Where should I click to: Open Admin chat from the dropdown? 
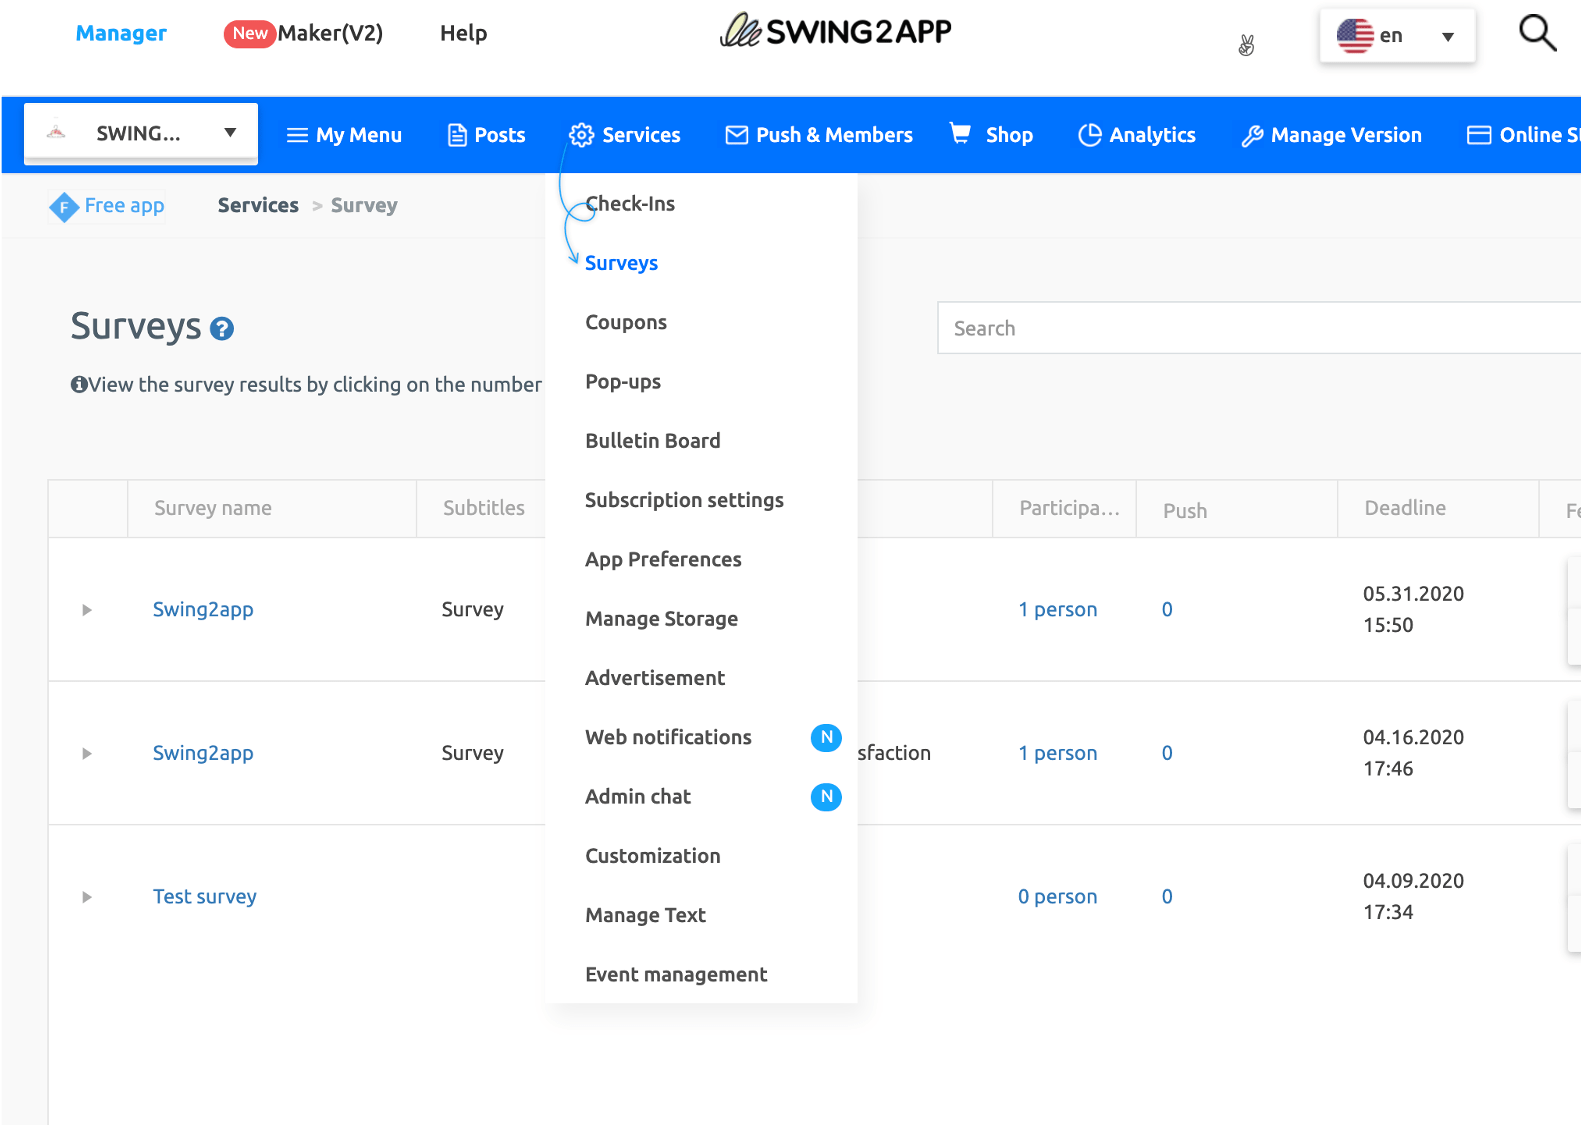pos(638,797)
